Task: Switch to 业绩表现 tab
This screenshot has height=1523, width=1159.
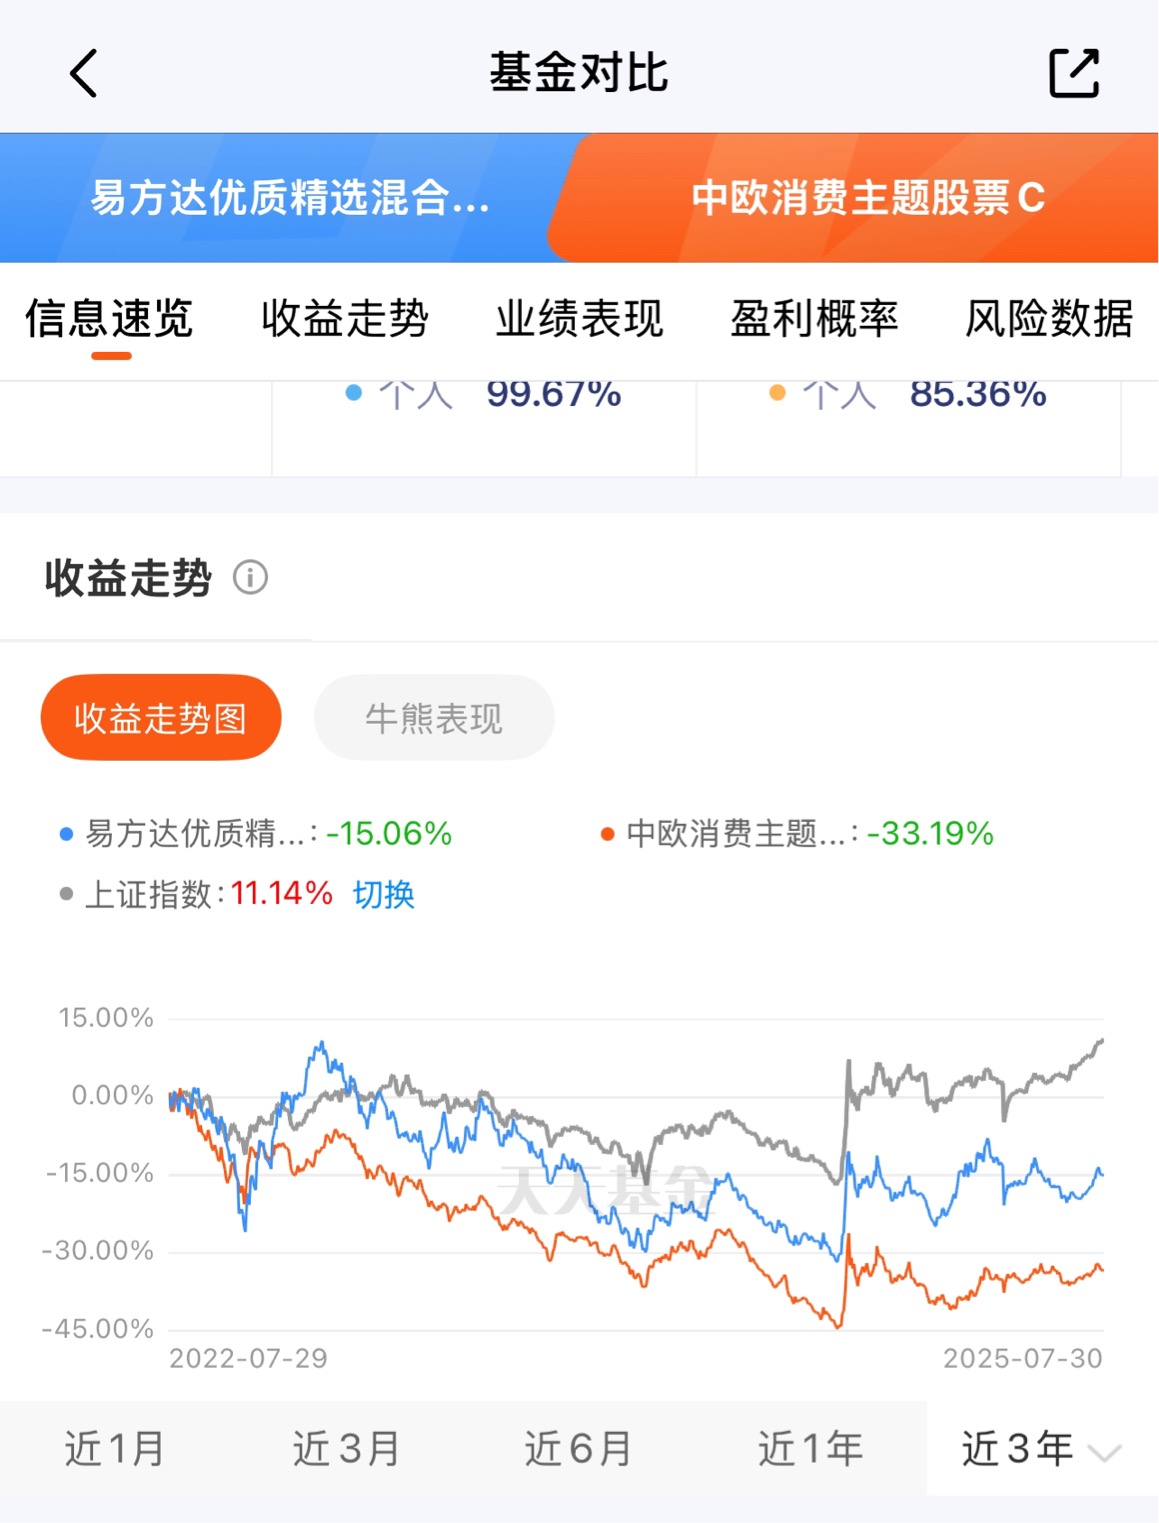Action: pos(580,319)
